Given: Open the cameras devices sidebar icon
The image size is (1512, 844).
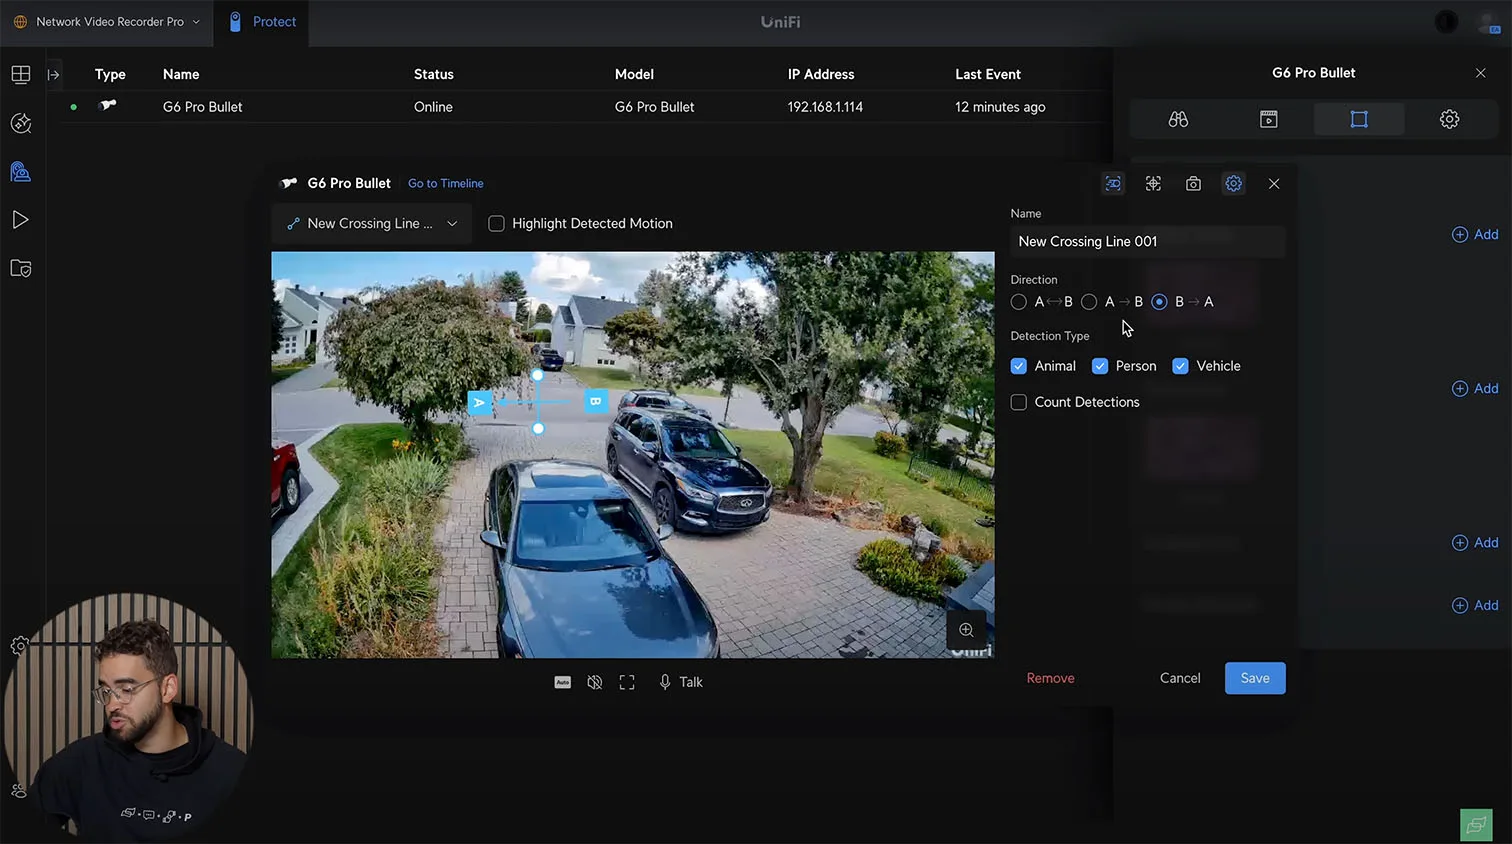Looking at the screenshot, I should point(21,172).
